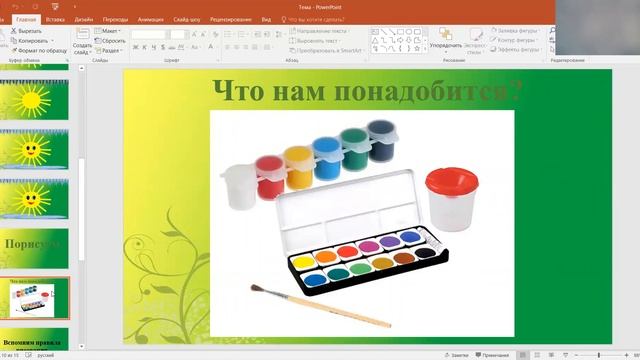The width and height of the screenshot is (640, 360).
Task: Justify the text alignment
Action: click(255, 47)
